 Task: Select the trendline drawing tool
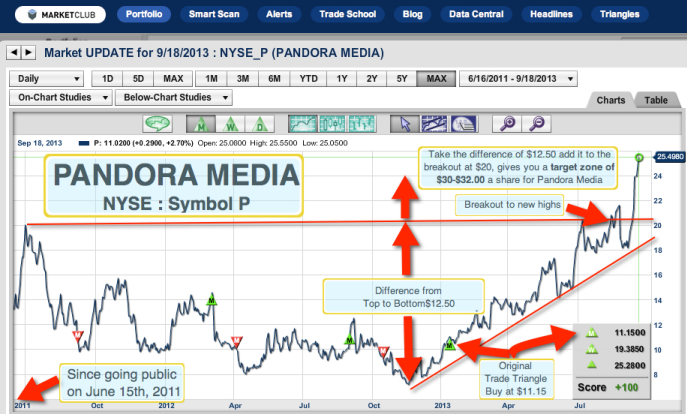click(434, 124)
